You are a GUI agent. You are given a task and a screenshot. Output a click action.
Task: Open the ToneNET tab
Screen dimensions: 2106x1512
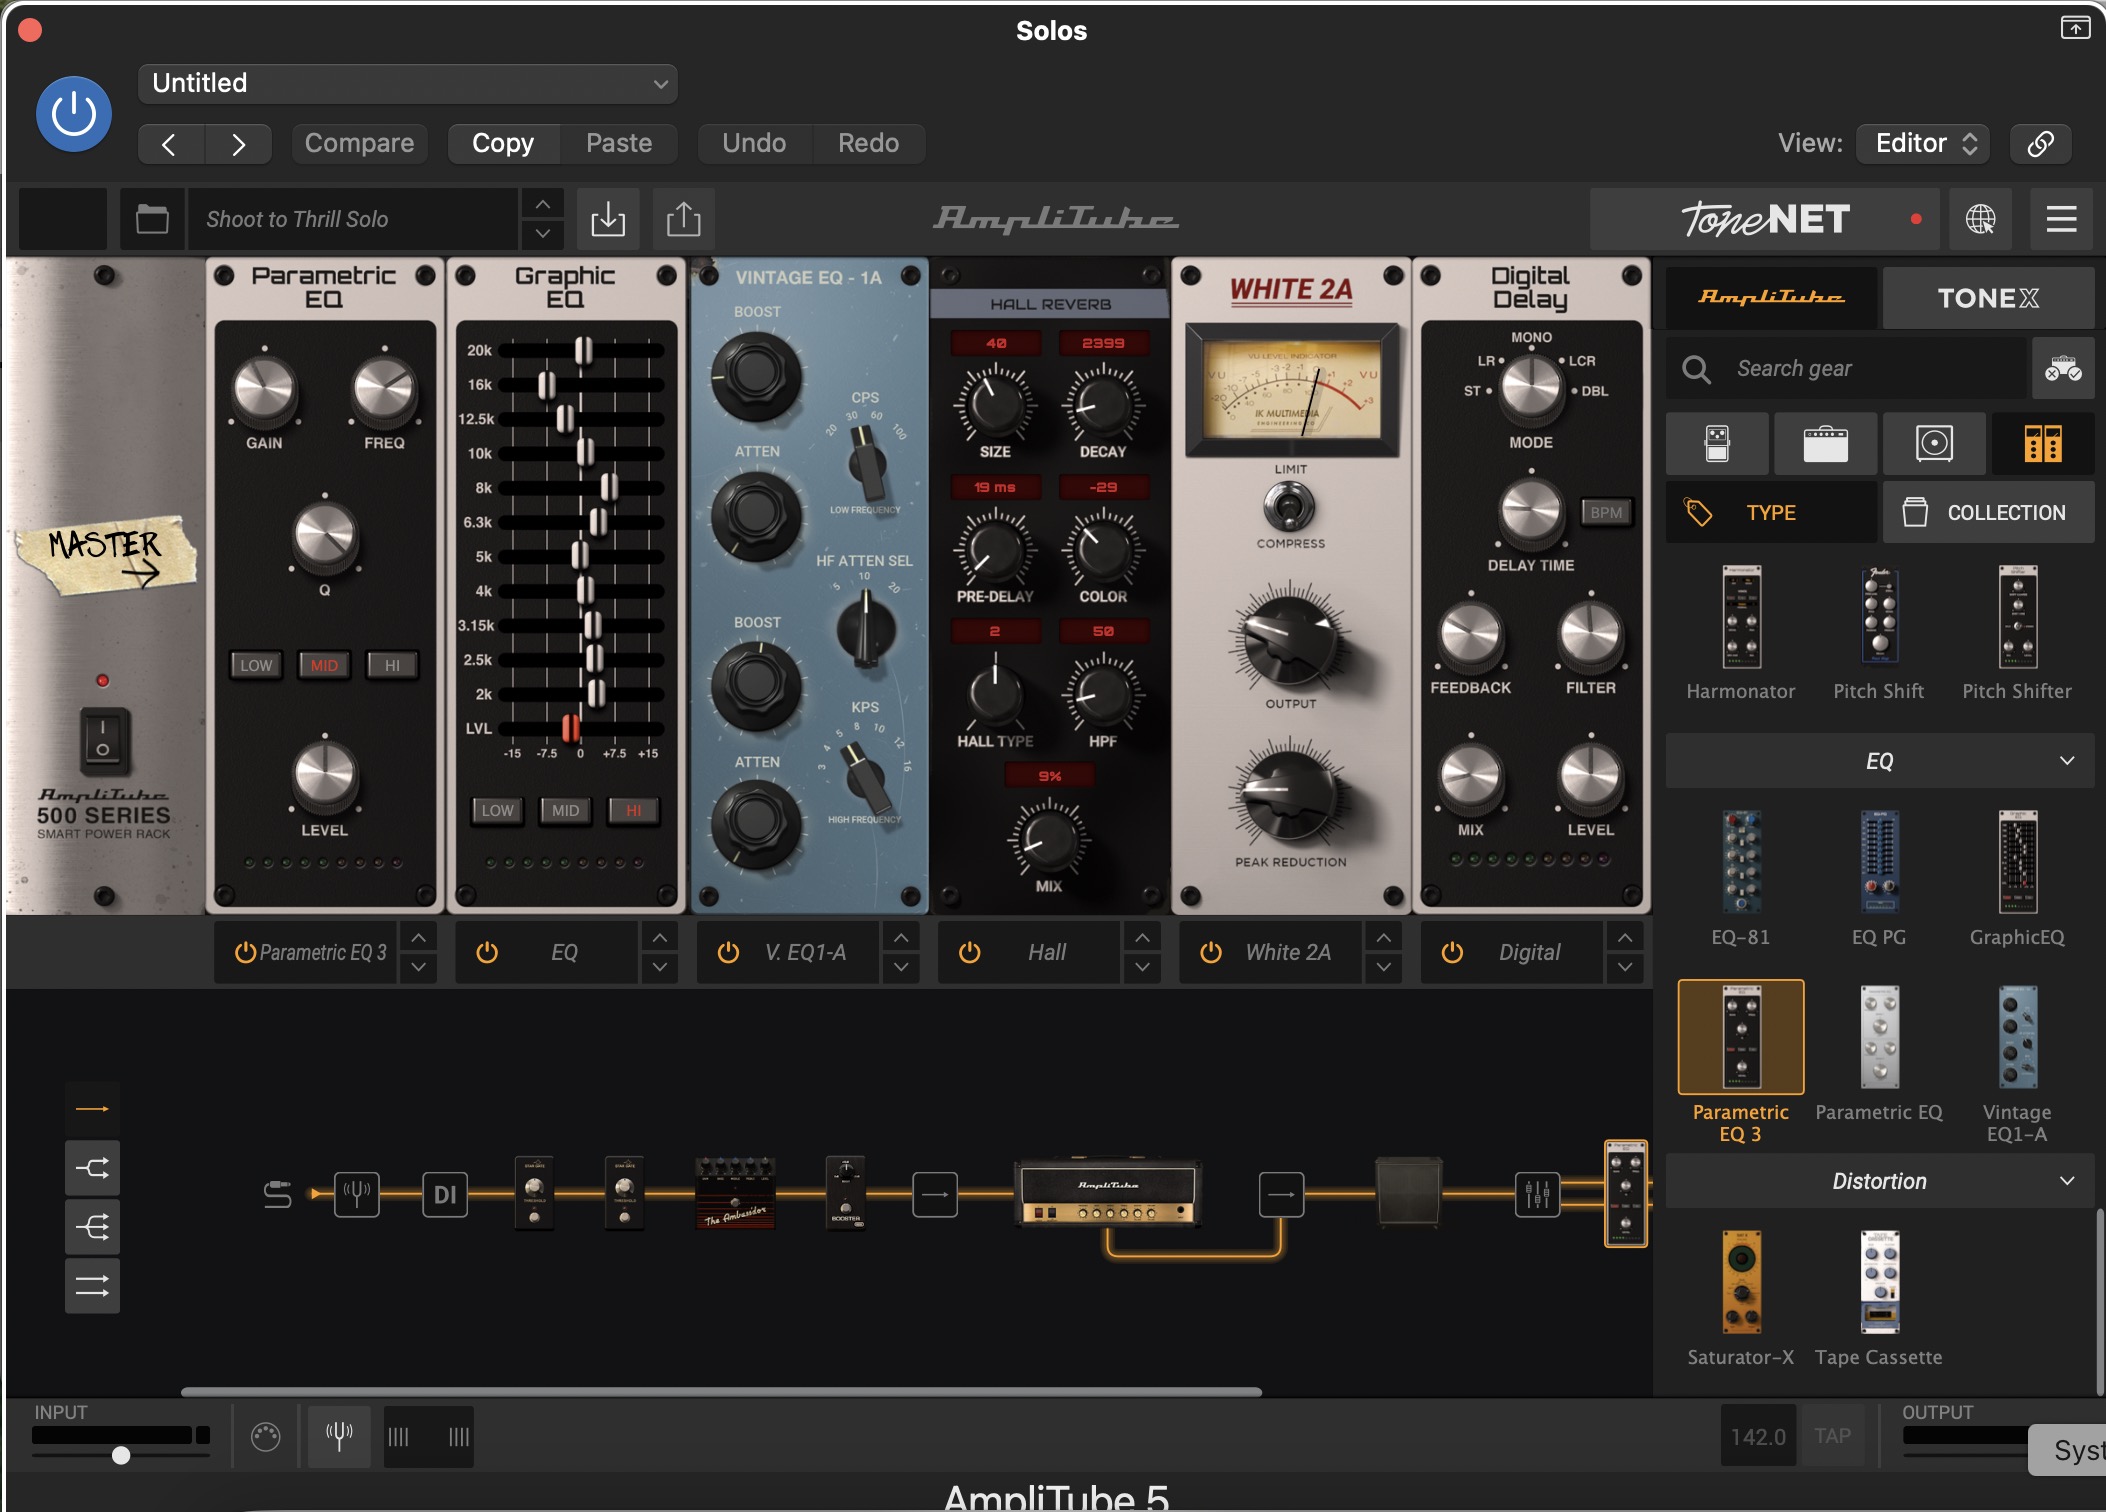1765,219
